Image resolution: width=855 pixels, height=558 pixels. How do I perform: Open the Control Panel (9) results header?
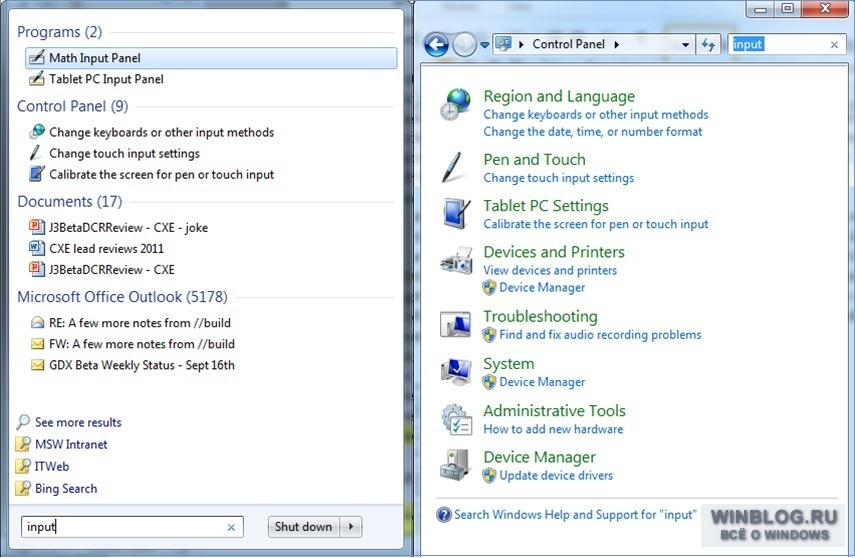(x=73, y=106)
